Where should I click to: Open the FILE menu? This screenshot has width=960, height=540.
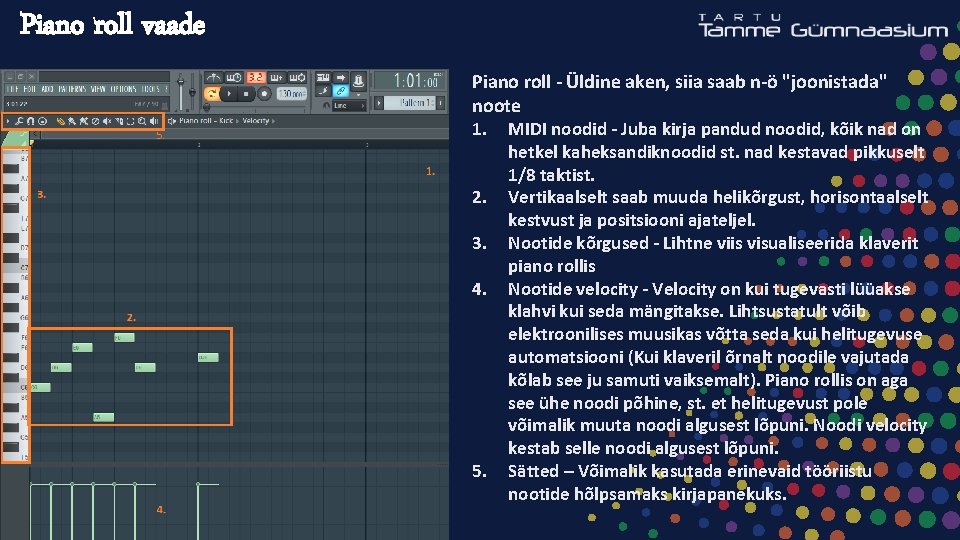point(12,89)
